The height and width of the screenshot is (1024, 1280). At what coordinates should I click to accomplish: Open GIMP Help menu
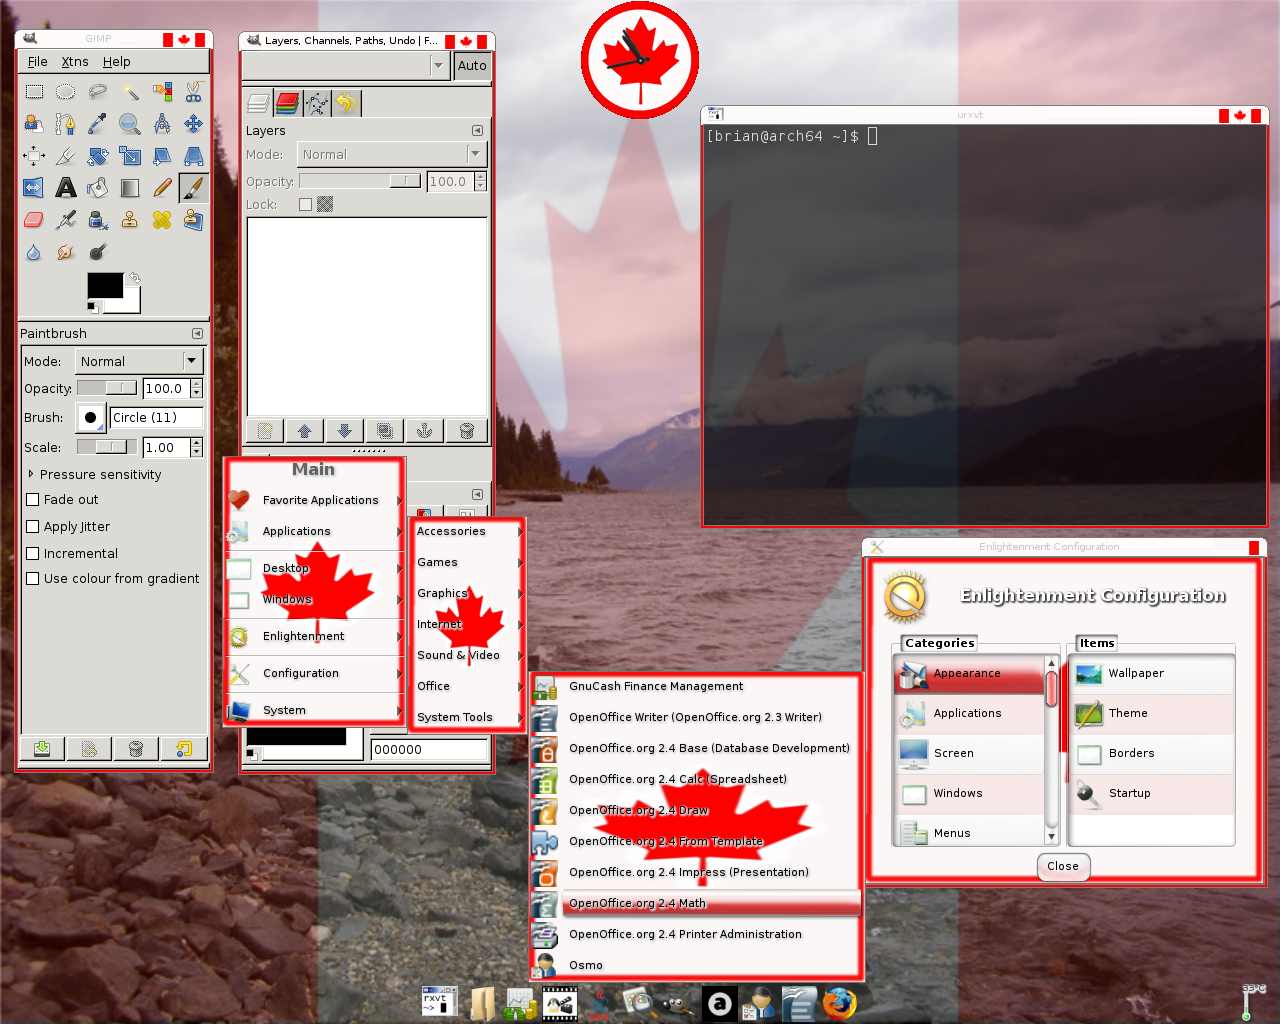tap(117, 61)
